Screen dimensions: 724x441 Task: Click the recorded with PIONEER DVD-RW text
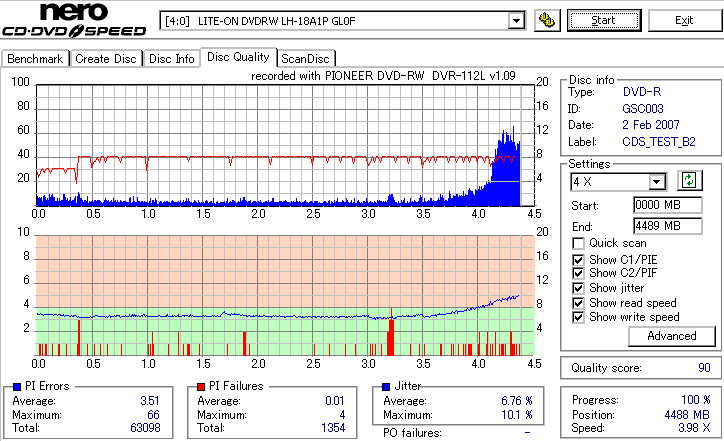(x=383, y=76)
